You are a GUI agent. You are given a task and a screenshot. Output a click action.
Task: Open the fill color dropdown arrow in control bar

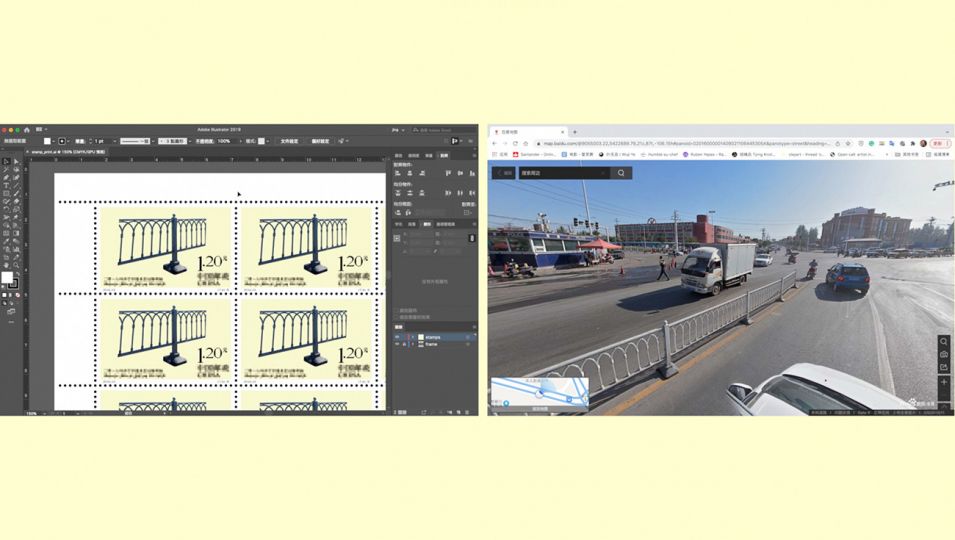[x=56, y=141]
